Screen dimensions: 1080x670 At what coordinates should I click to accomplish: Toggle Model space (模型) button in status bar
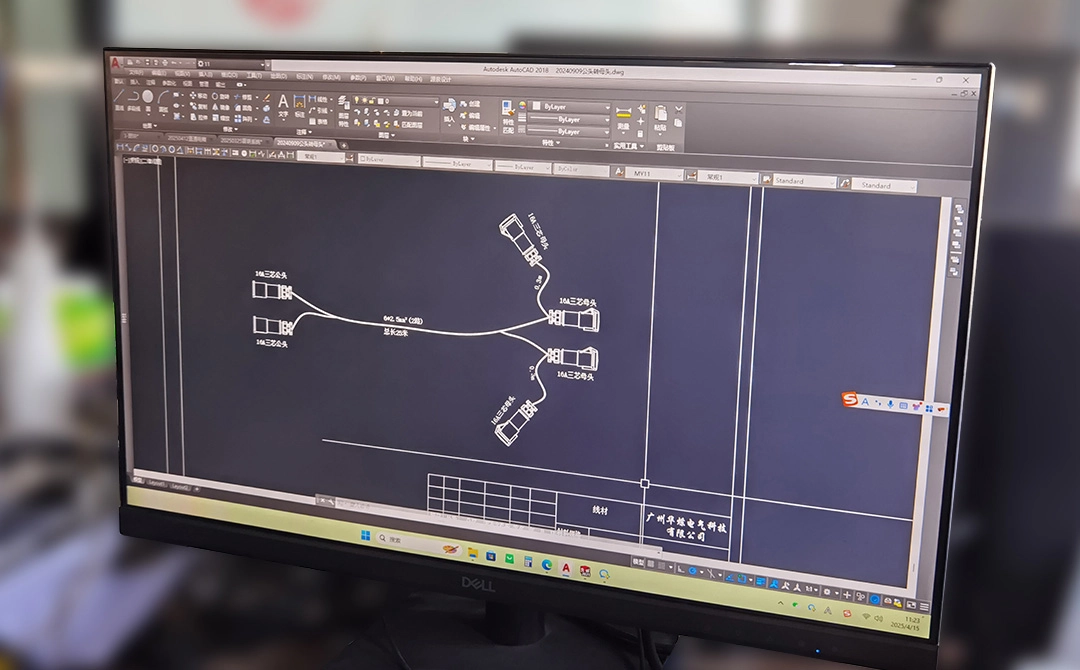coord(639,564)
